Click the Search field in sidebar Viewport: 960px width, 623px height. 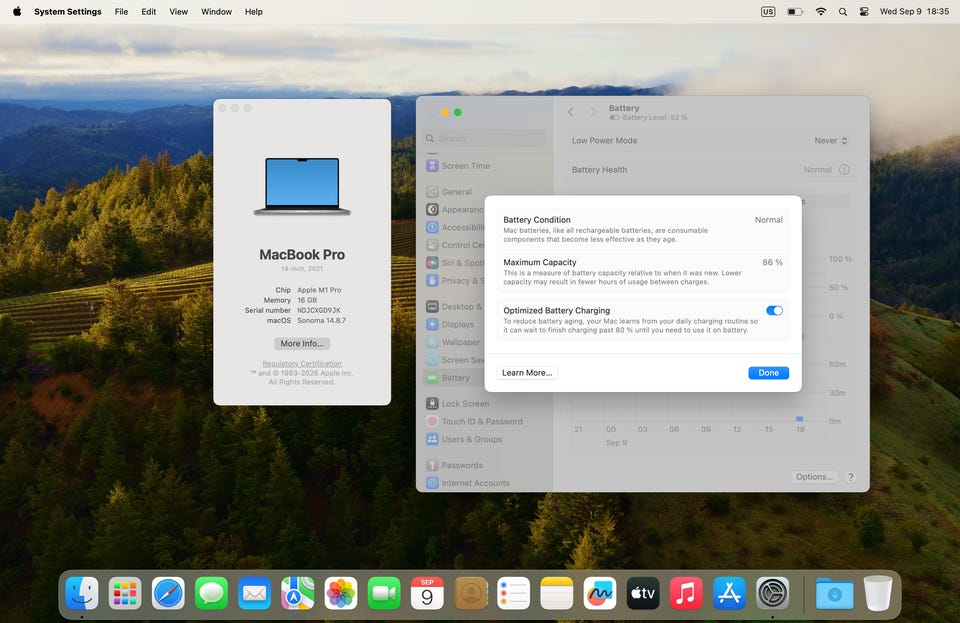[x=485, y=138]
